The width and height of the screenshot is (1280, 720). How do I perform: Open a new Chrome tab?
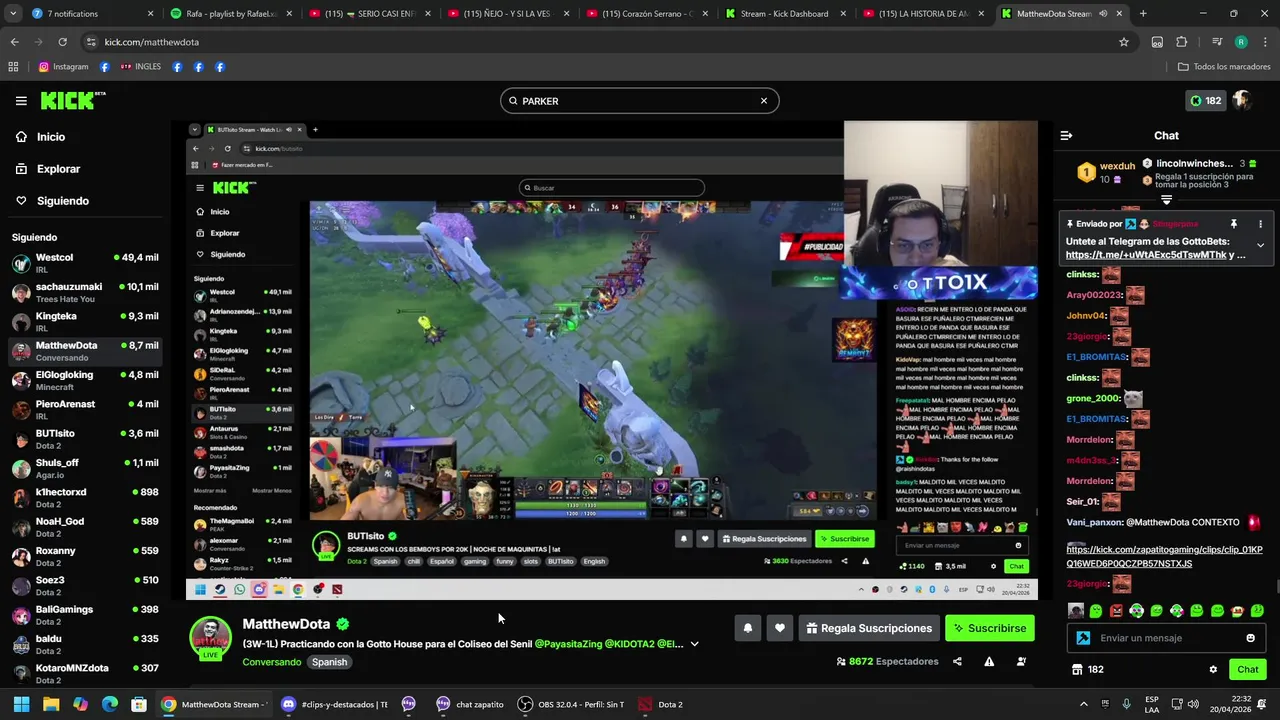click(x=1143, y=14)
